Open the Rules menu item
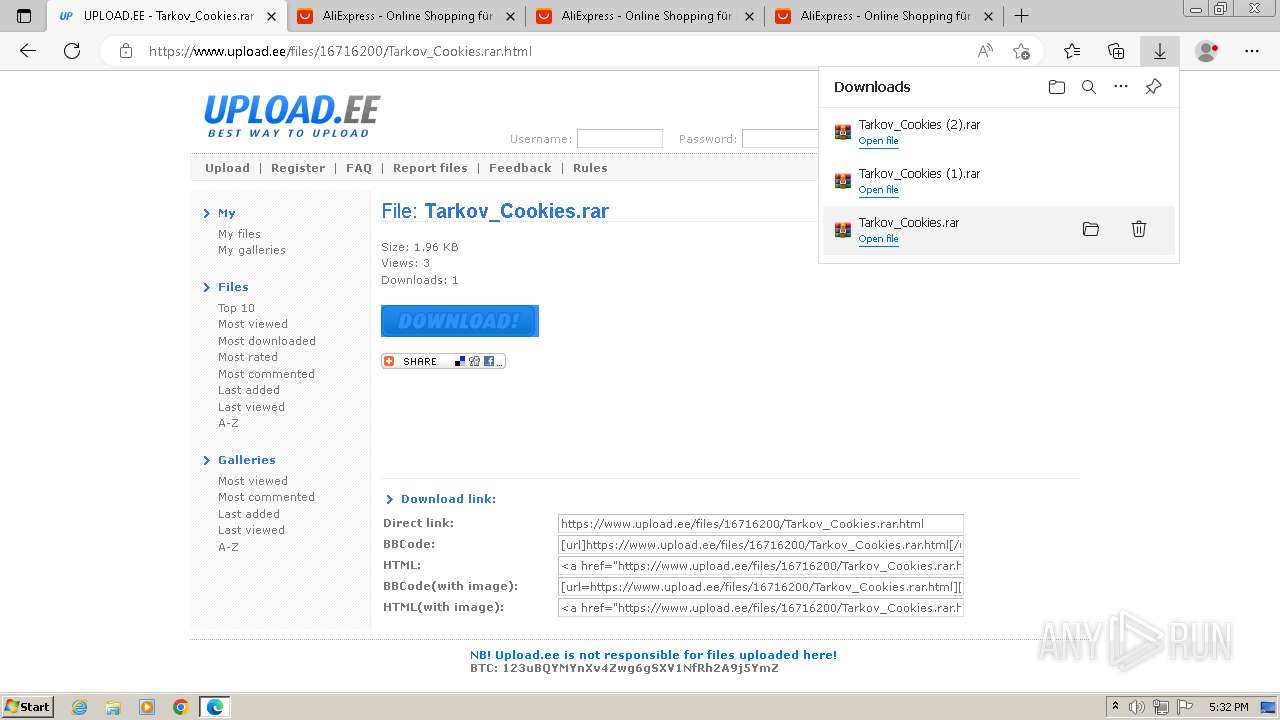1280x720 pixels. (590, 168)
